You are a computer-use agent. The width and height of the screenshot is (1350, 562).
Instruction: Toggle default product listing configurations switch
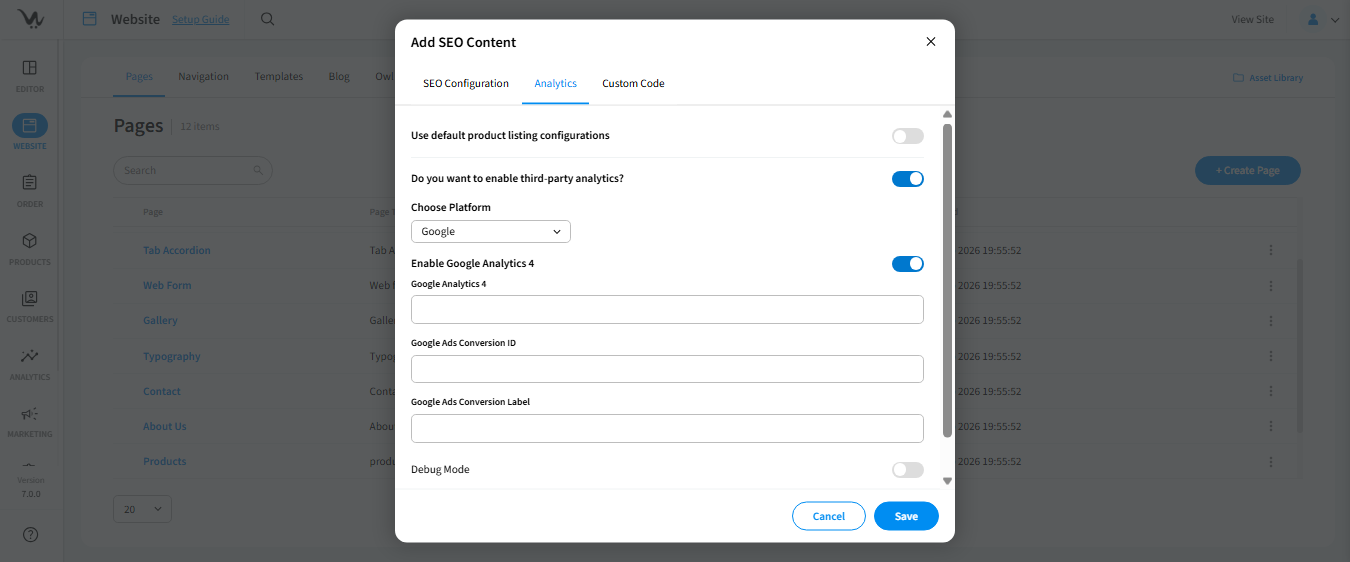pos(907,136)
